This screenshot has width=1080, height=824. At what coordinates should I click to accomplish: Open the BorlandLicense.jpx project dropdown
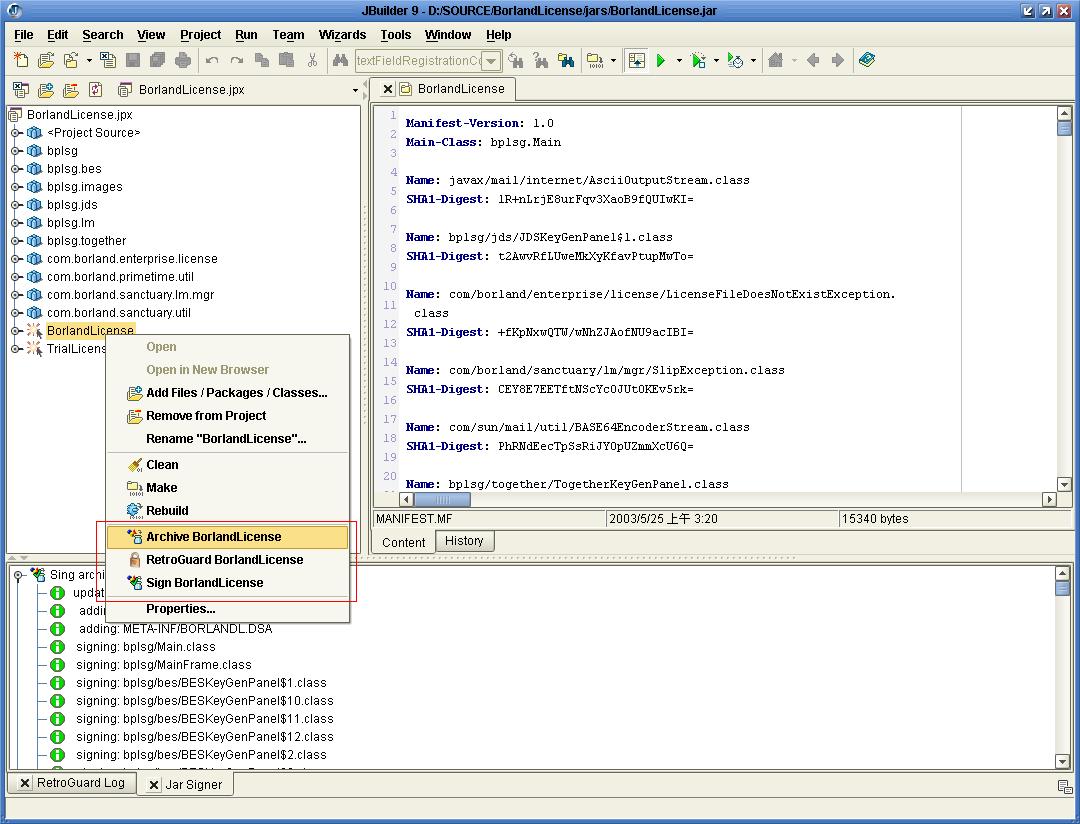pos(354,90)
